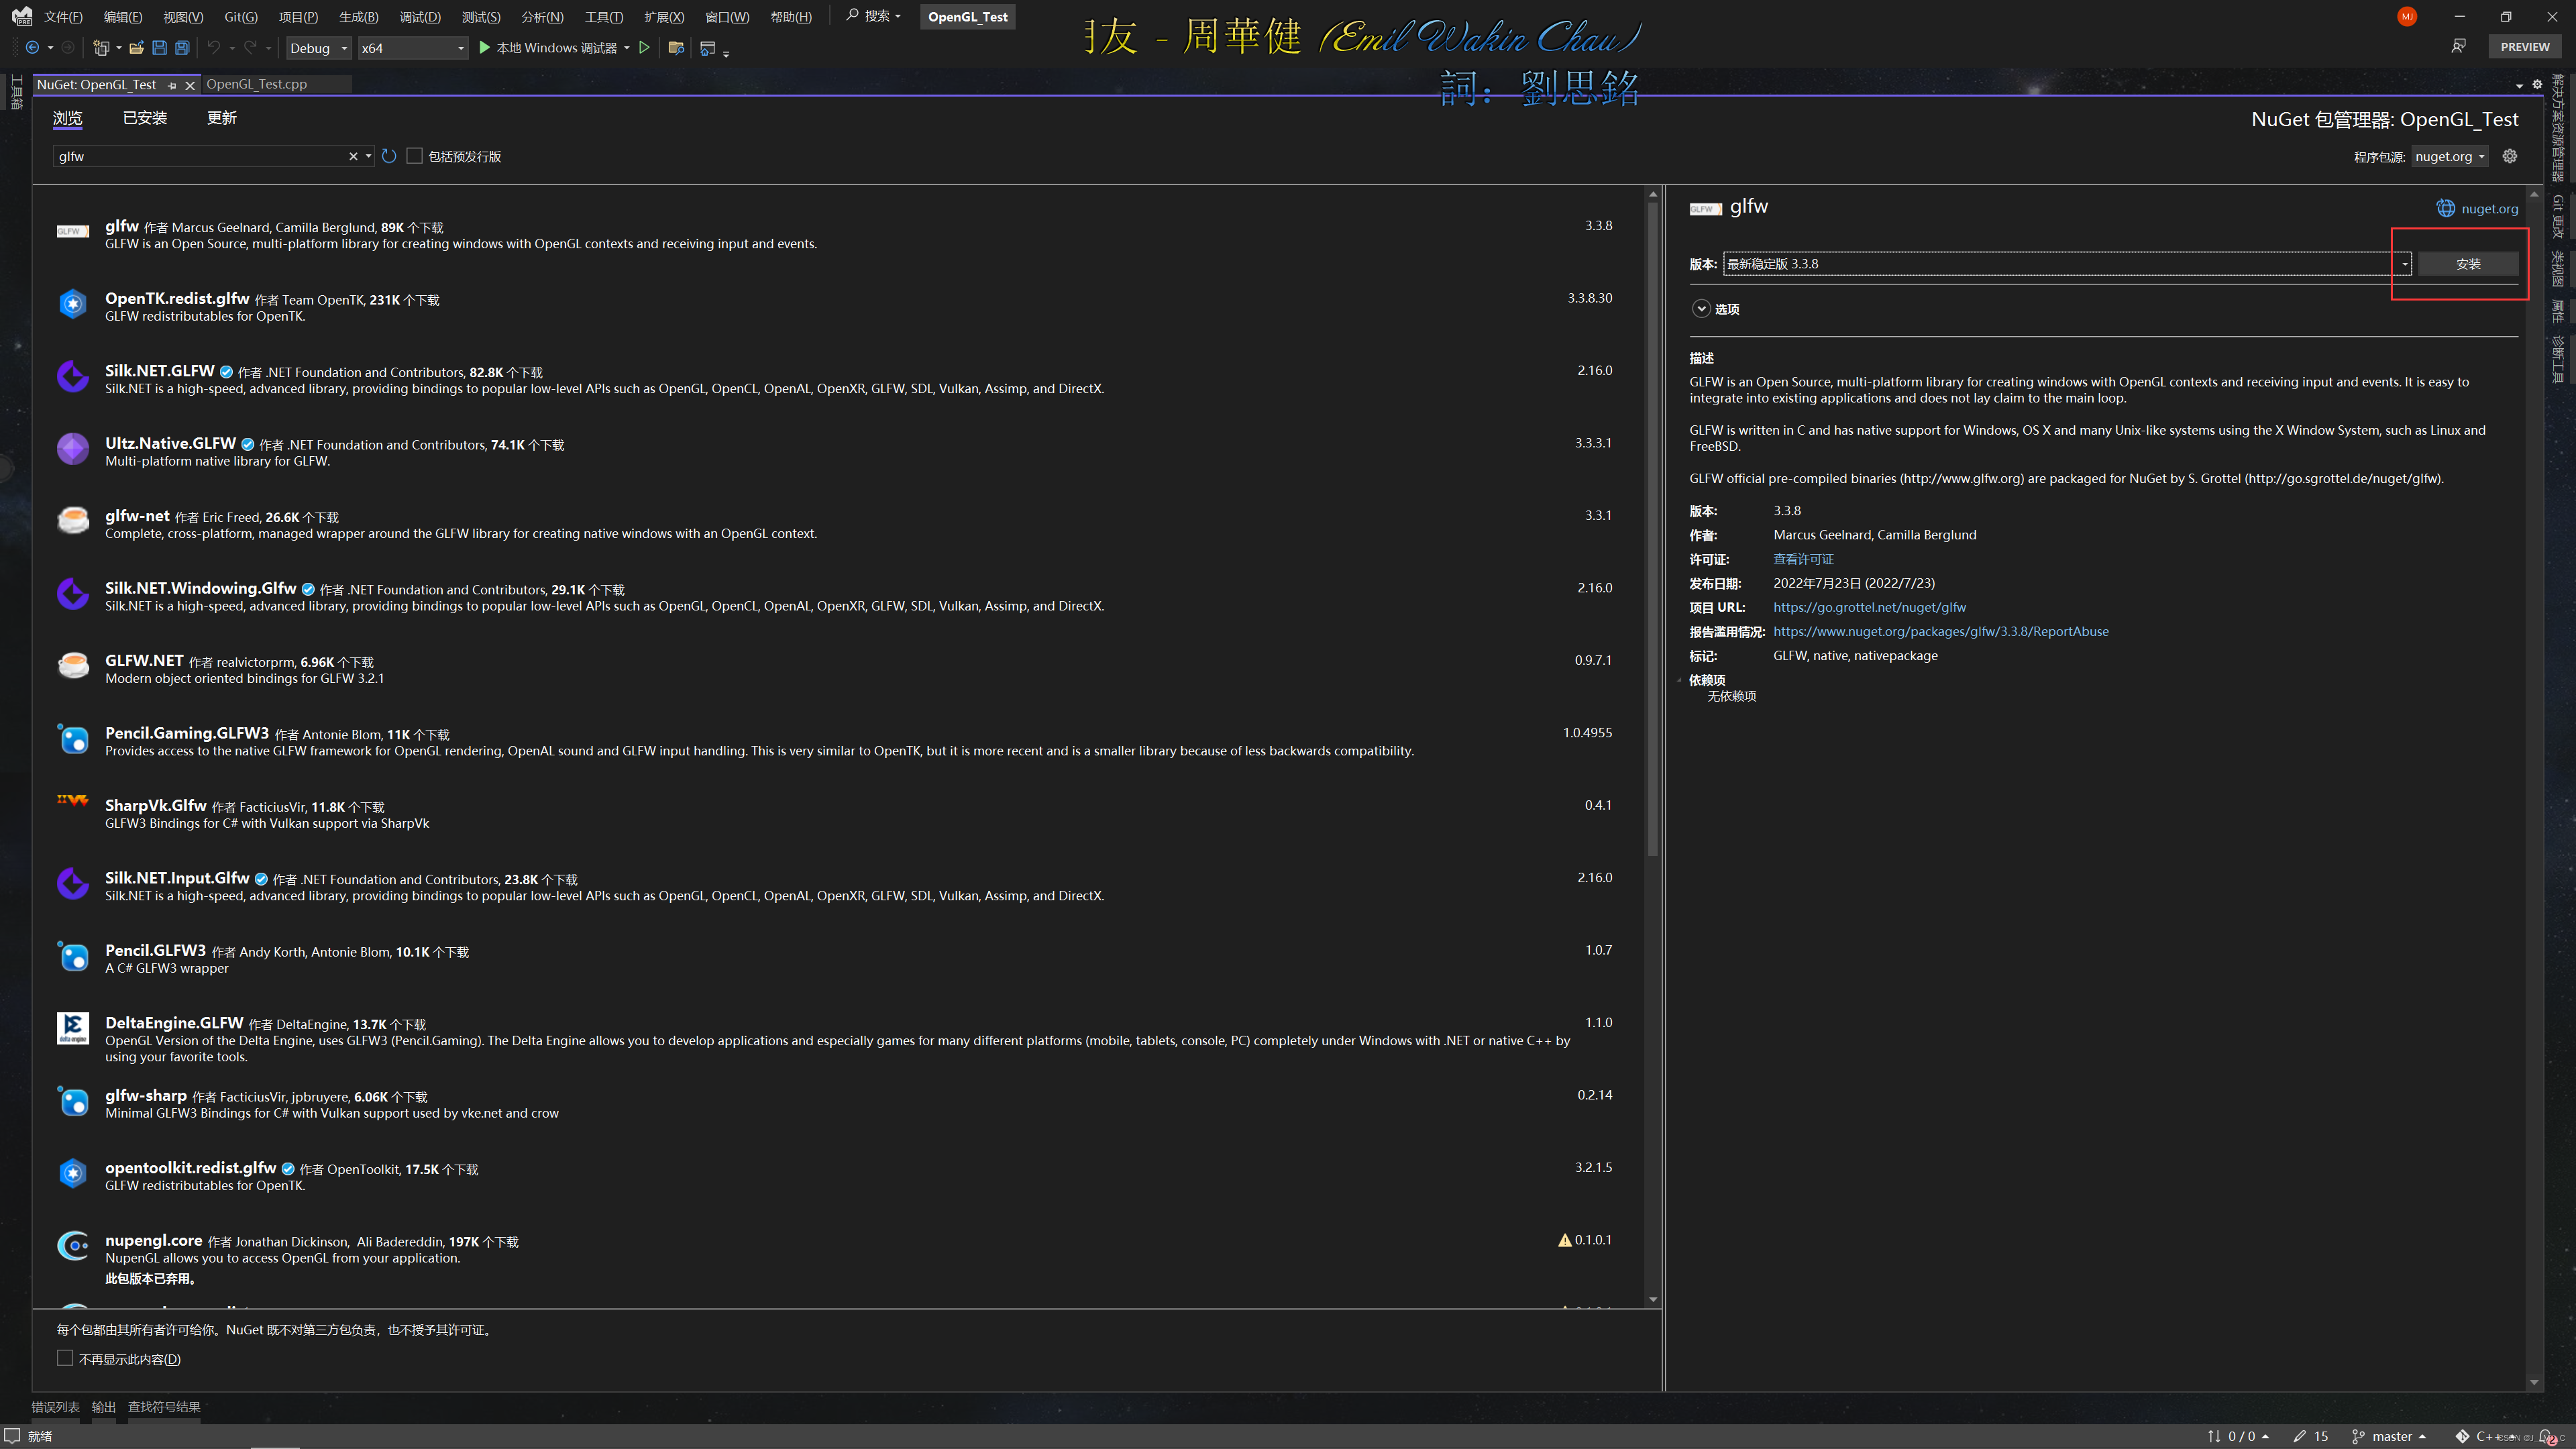Viewport: 2576px width, 1449px height.
Task: Open the 工具(T) menu
Action: 603,17
